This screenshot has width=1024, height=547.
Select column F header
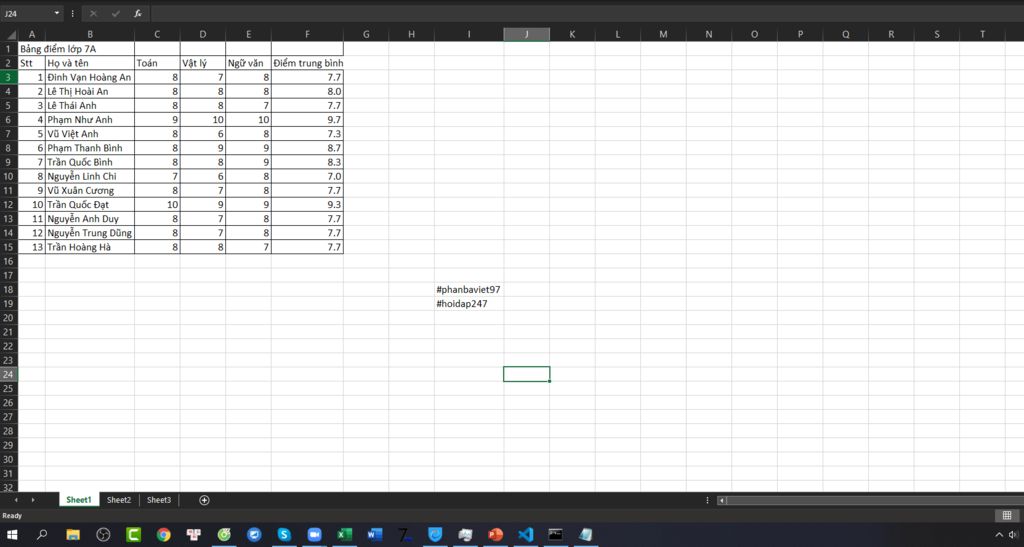307,35
